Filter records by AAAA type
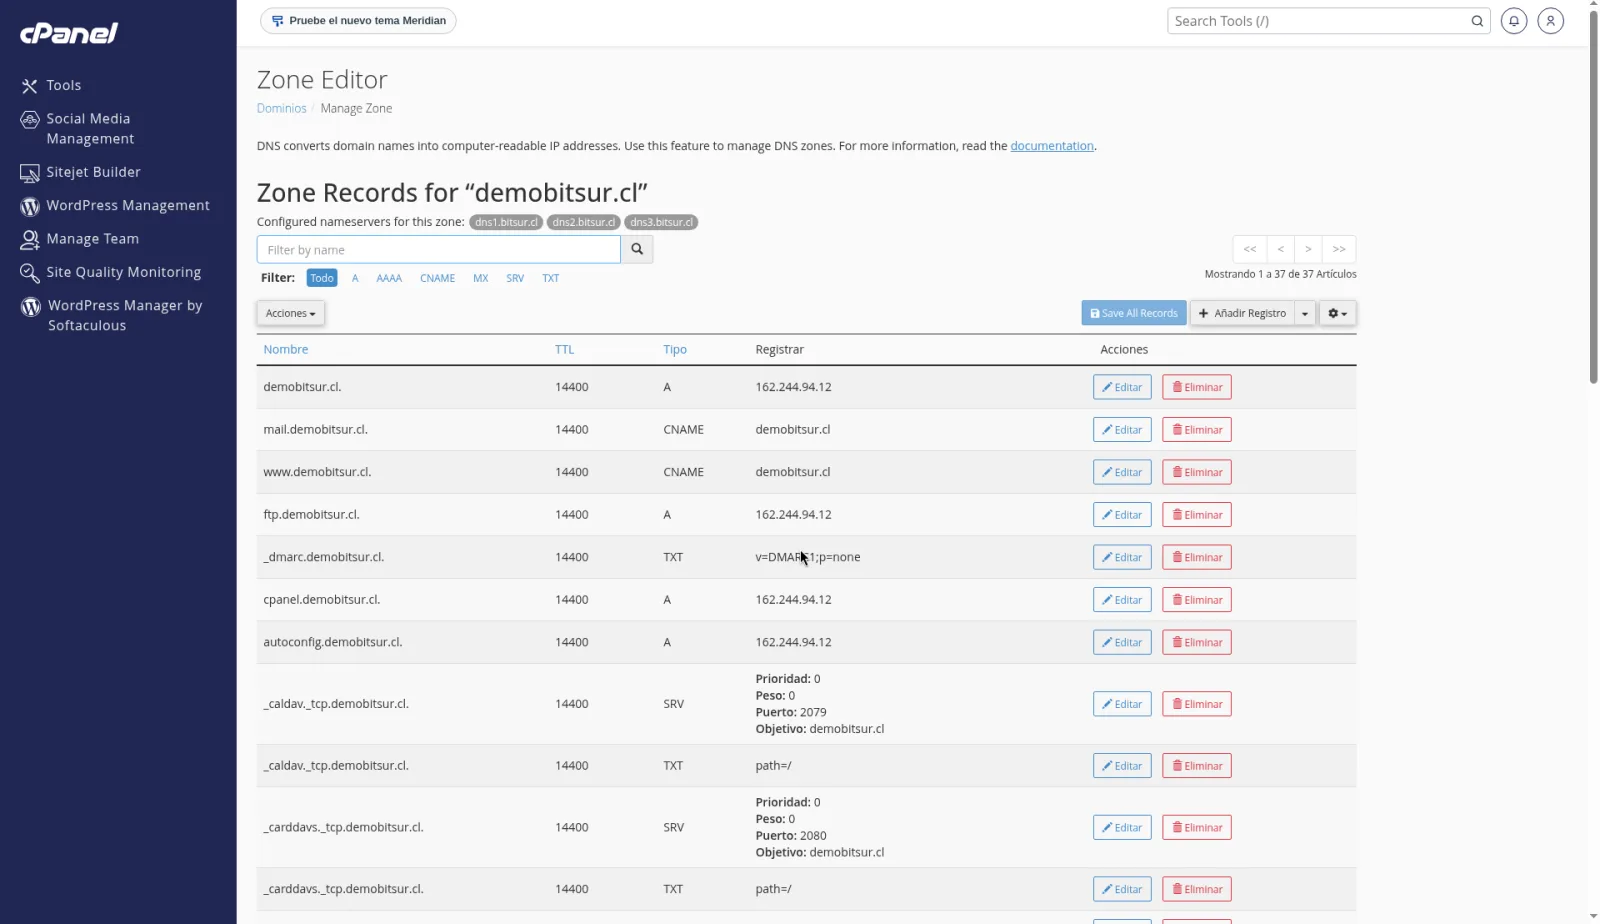 click(x=389, y=278)
